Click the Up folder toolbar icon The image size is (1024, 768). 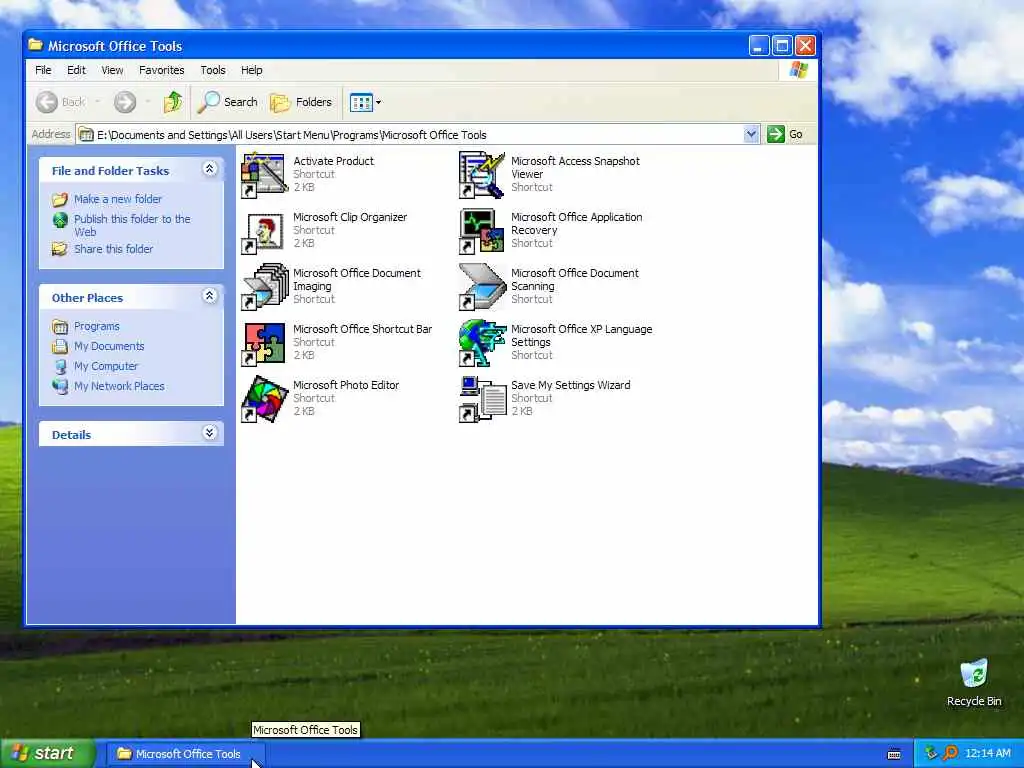[173, 102]
